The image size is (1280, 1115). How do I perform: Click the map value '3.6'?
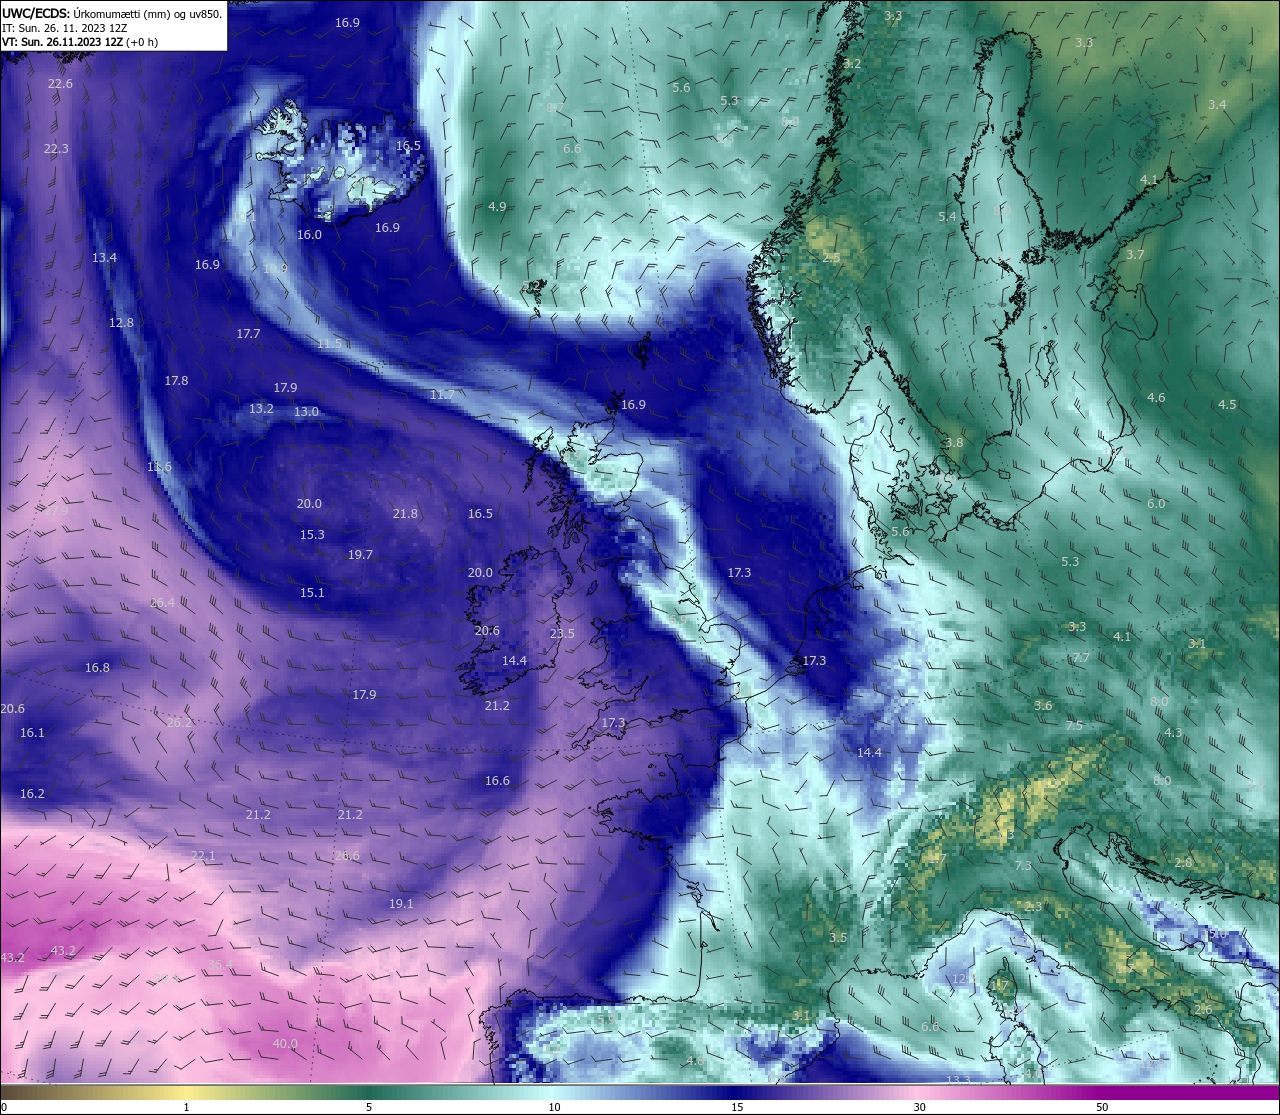(x=1043, y=706)
